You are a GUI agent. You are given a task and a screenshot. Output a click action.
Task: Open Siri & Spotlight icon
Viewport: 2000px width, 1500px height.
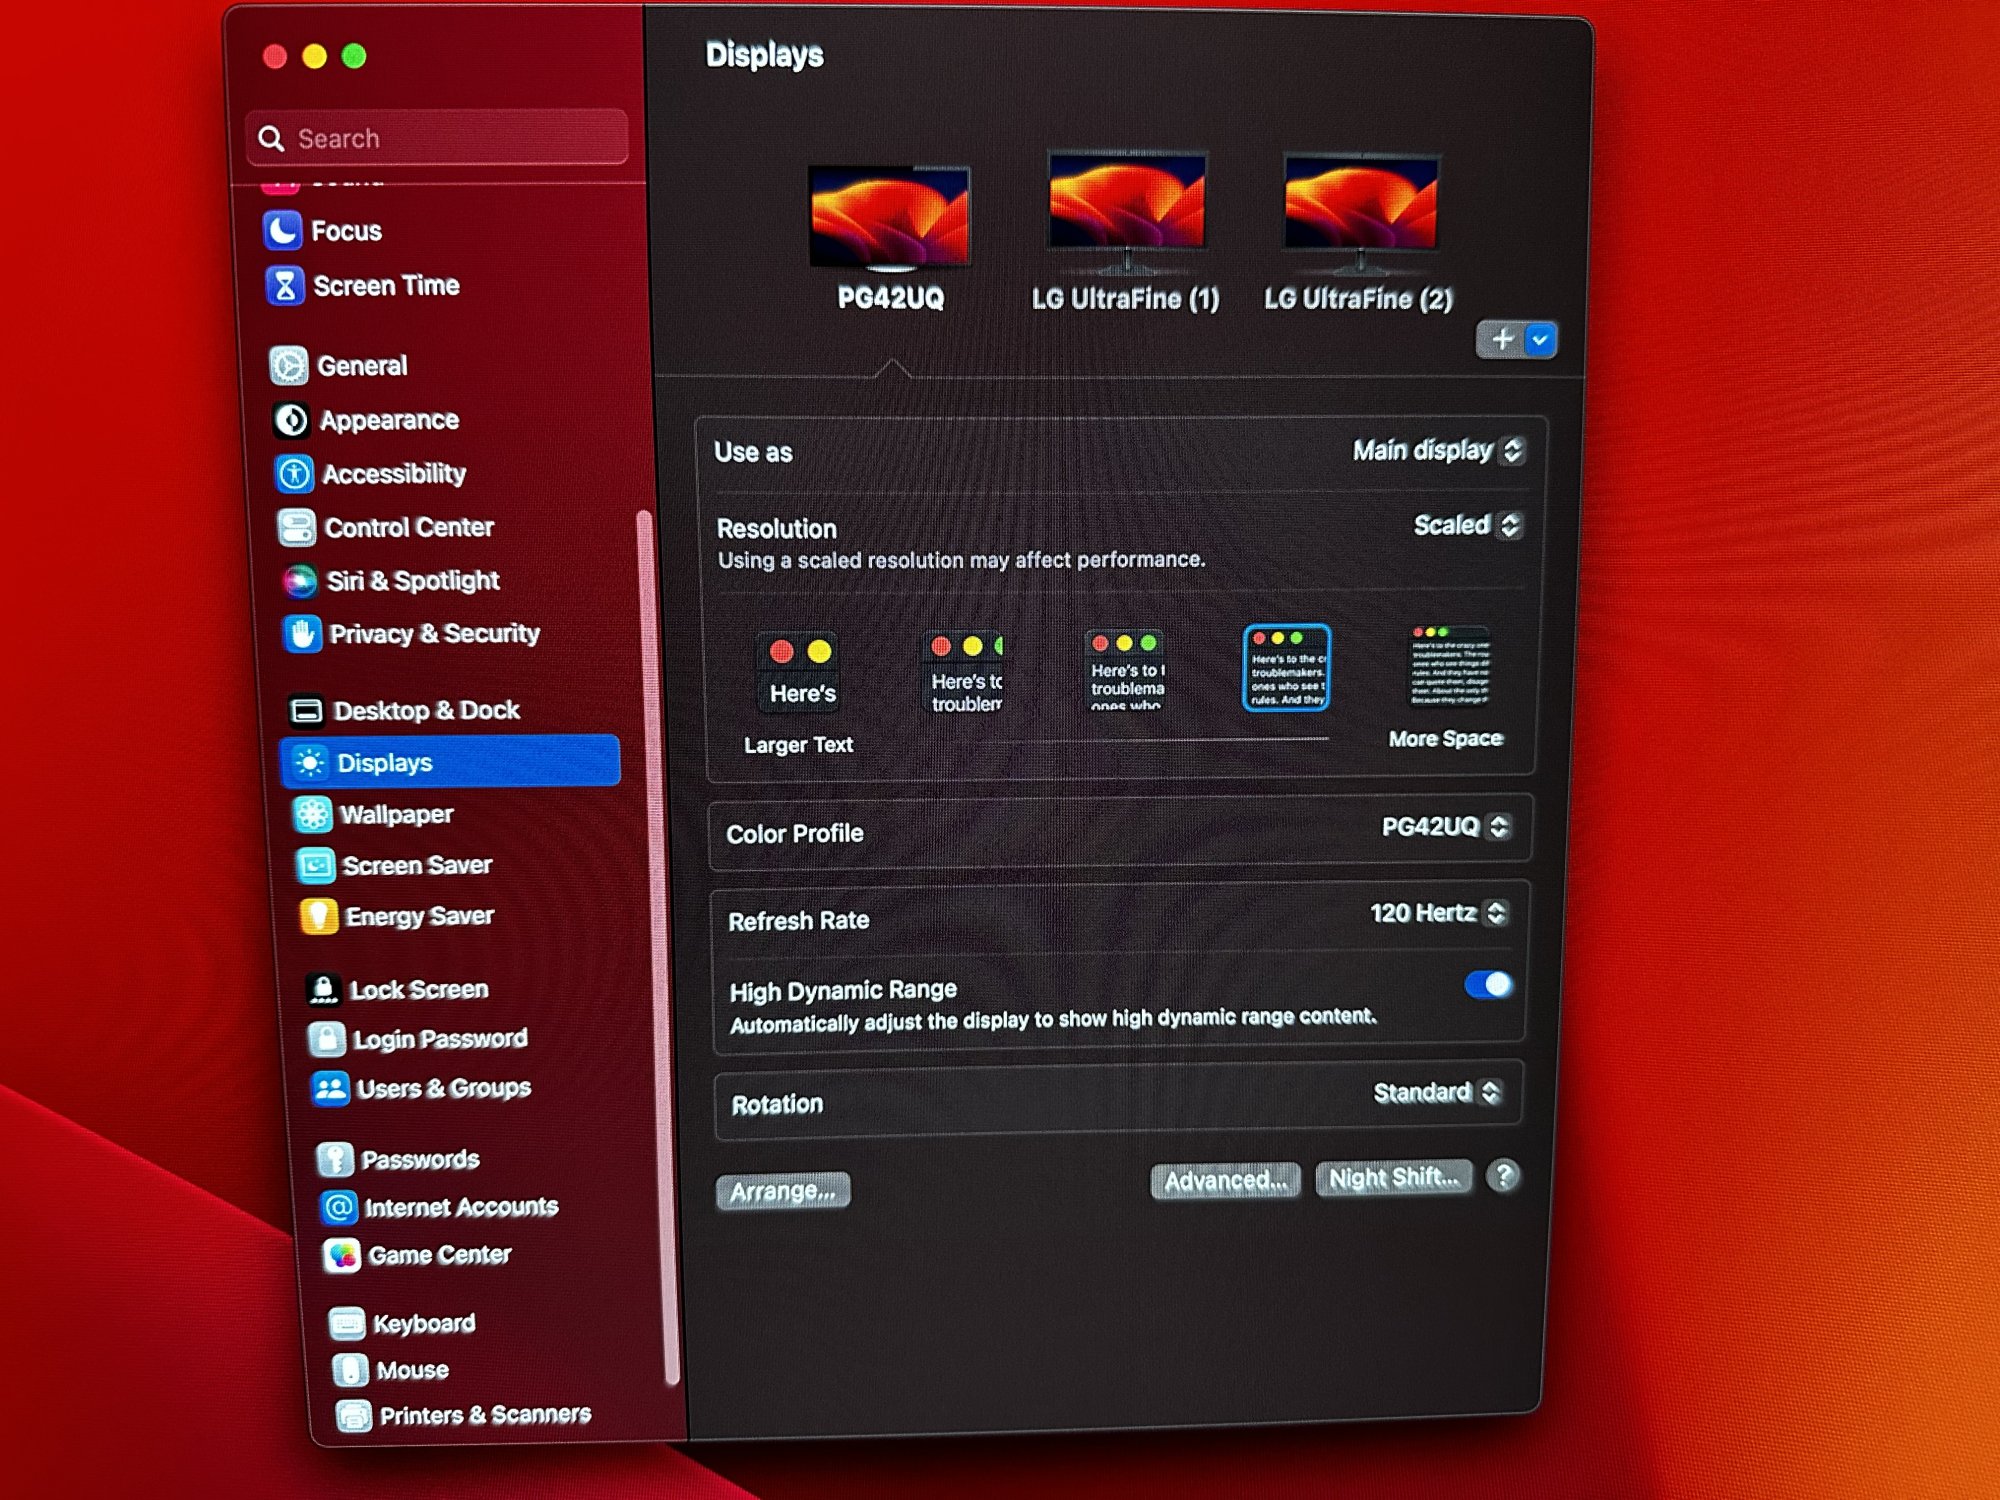300,581
